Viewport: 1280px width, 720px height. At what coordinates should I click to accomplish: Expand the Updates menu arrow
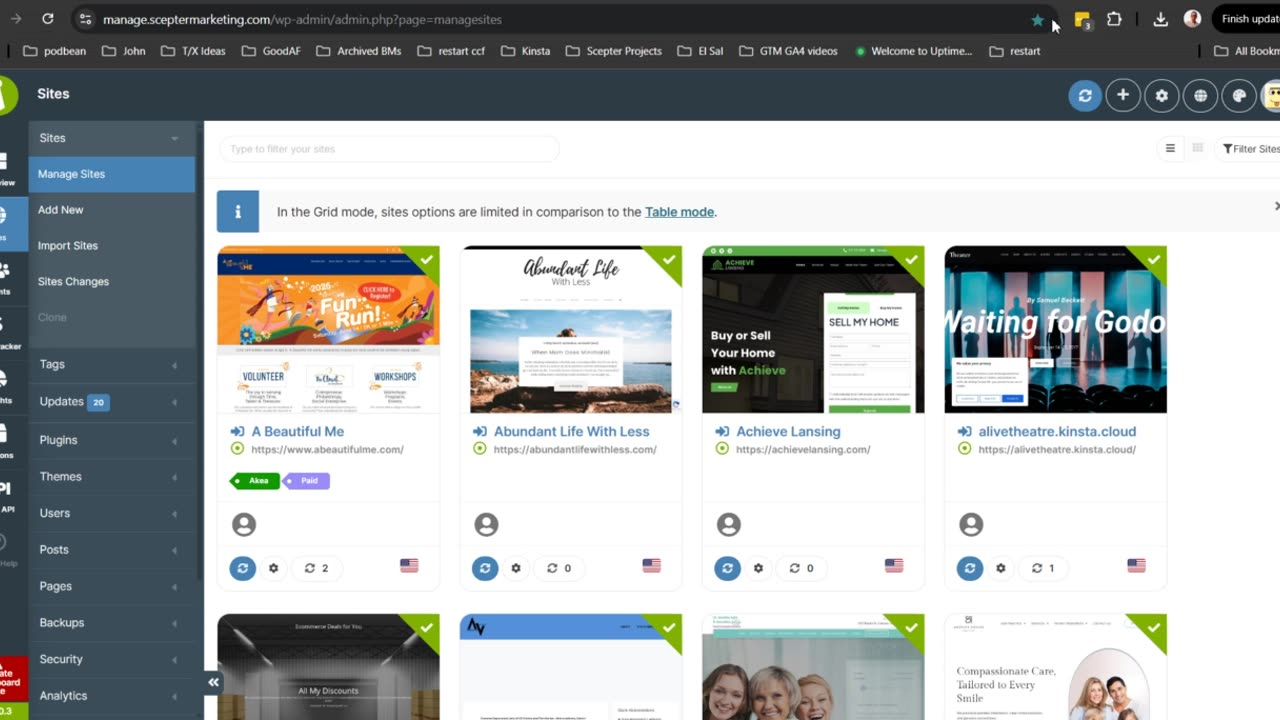point(174,403)
